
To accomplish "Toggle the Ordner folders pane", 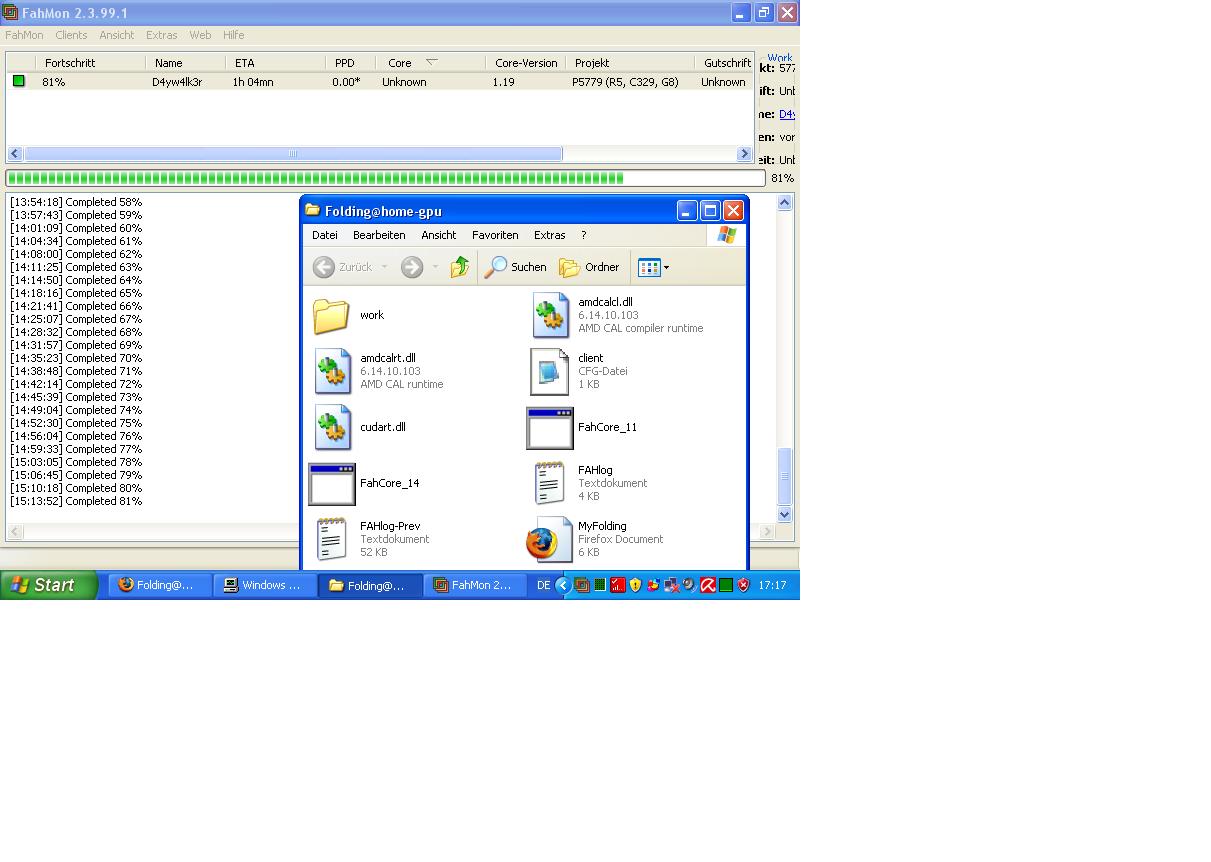I will (x=589, y=267).
